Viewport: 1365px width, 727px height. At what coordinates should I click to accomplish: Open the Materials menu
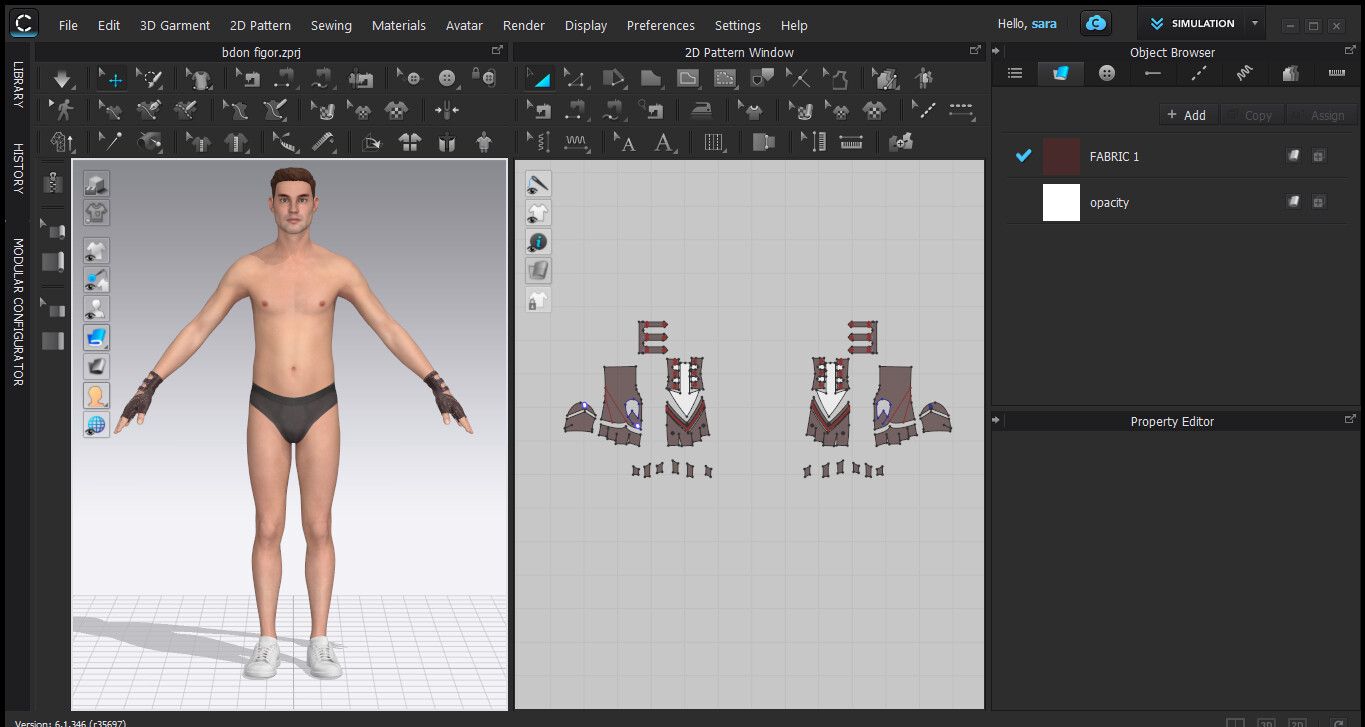coord(399,25)
